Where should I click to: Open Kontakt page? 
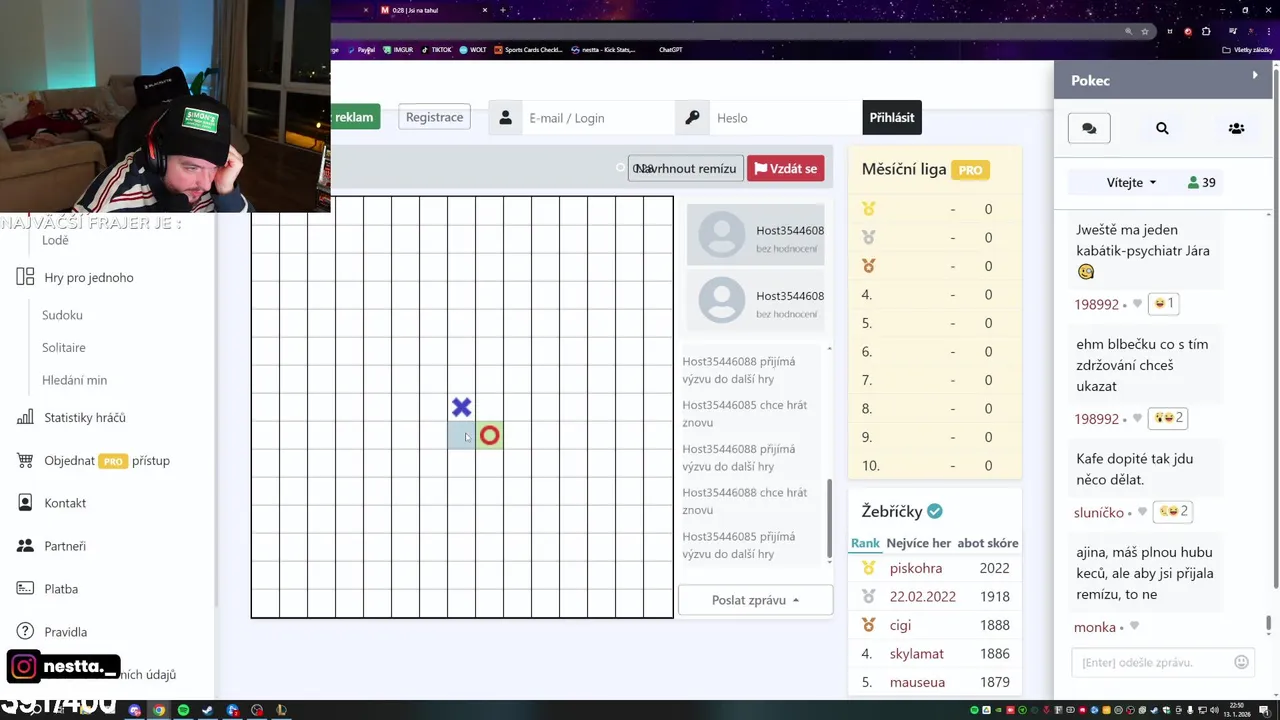pos(65,503)
